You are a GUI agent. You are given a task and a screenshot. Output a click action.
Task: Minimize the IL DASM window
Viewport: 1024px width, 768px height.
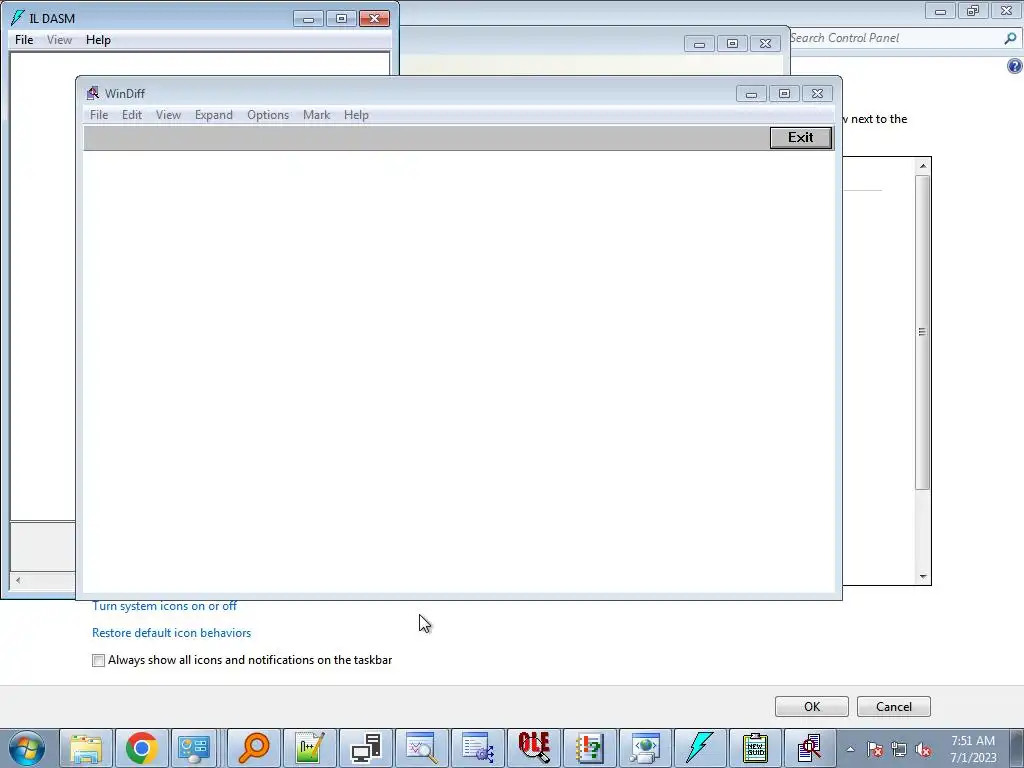click(308, 18)
